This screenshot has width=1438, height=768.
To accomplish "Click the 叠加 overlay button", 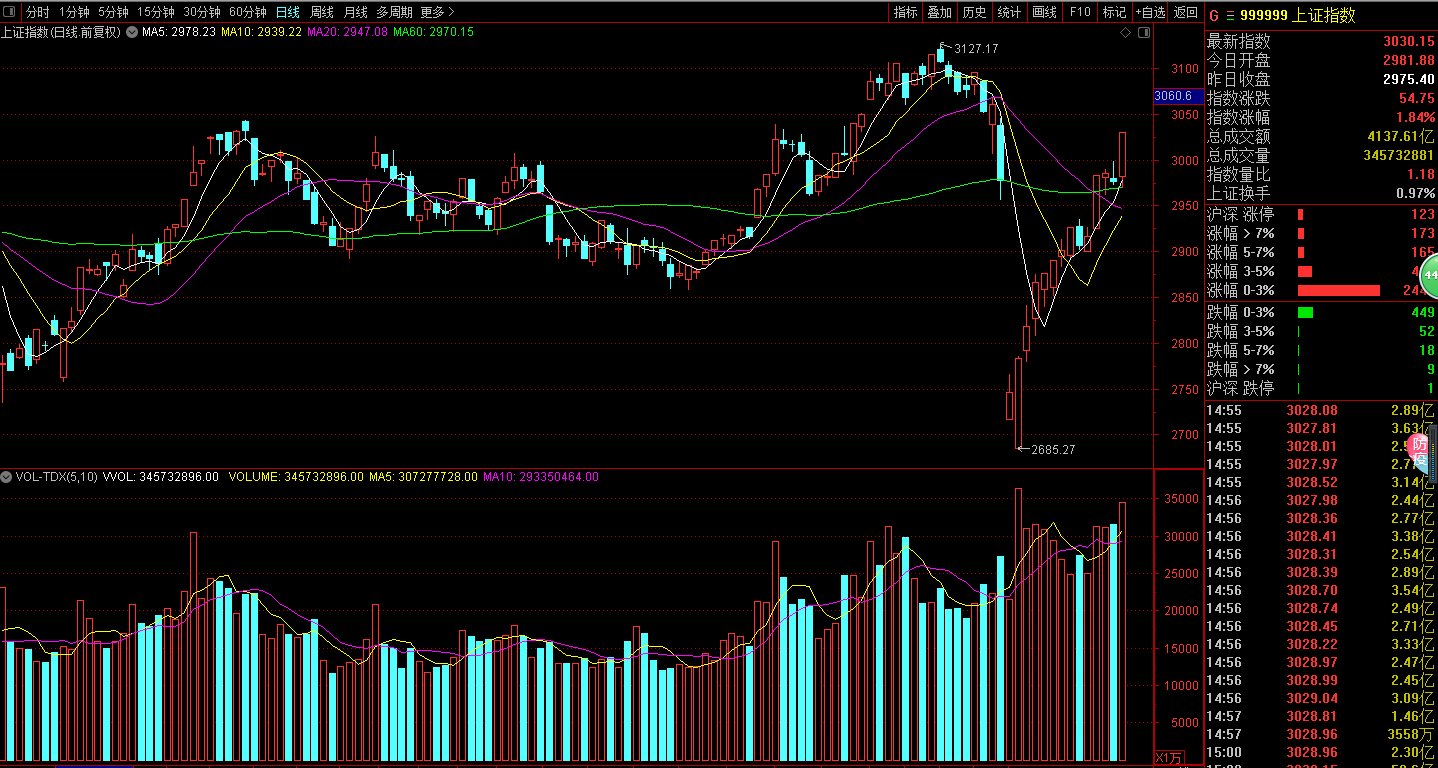I will (x=940, y=12).
